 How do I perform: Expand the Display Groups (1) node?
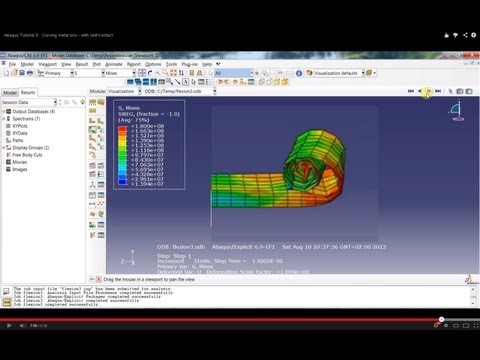[x=4, y=148]
